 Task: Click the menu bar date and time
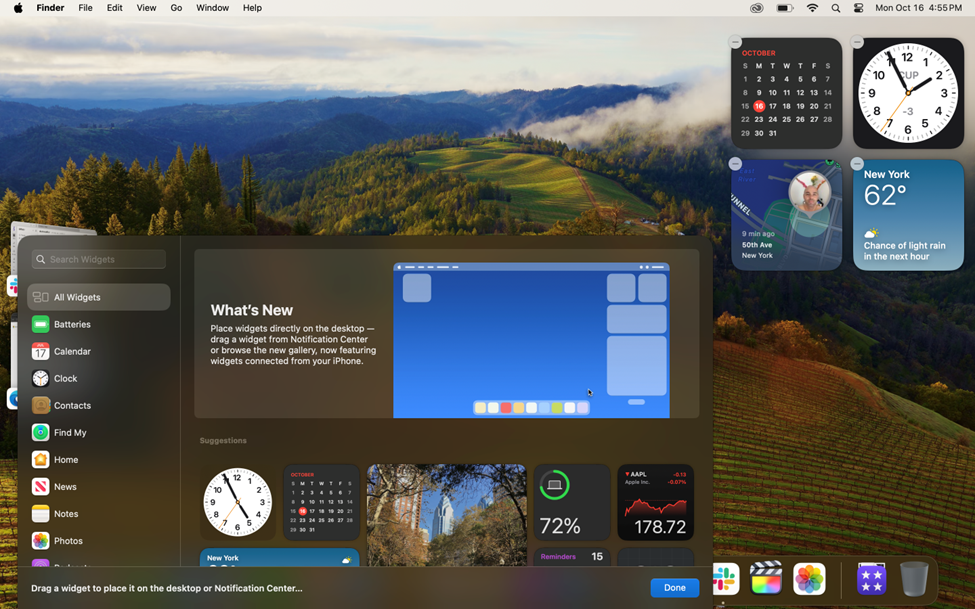[x=918, y=8]
